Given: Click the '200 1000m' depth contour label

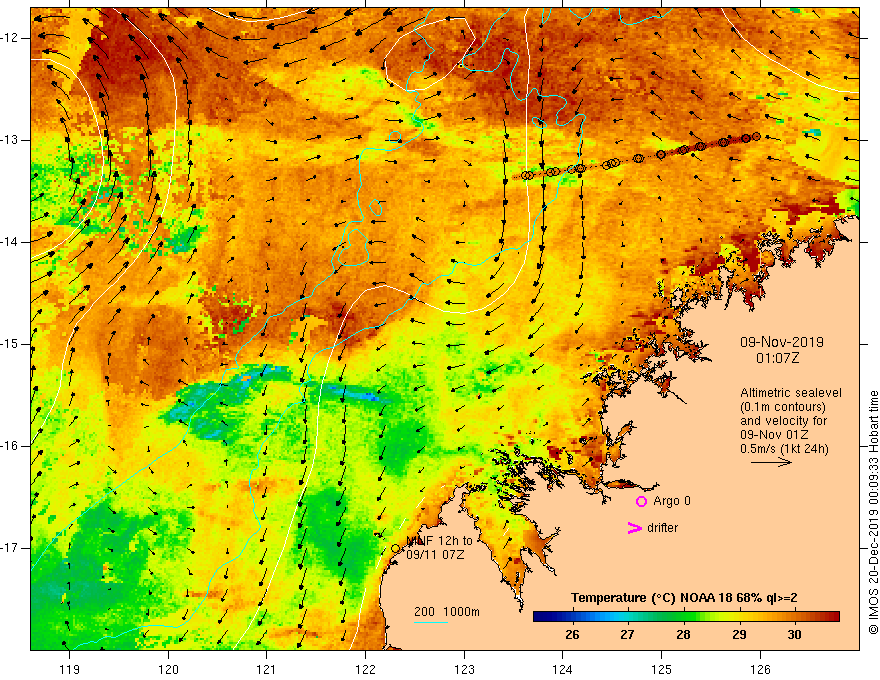Looking at the screenshot, I should point(447,612).
